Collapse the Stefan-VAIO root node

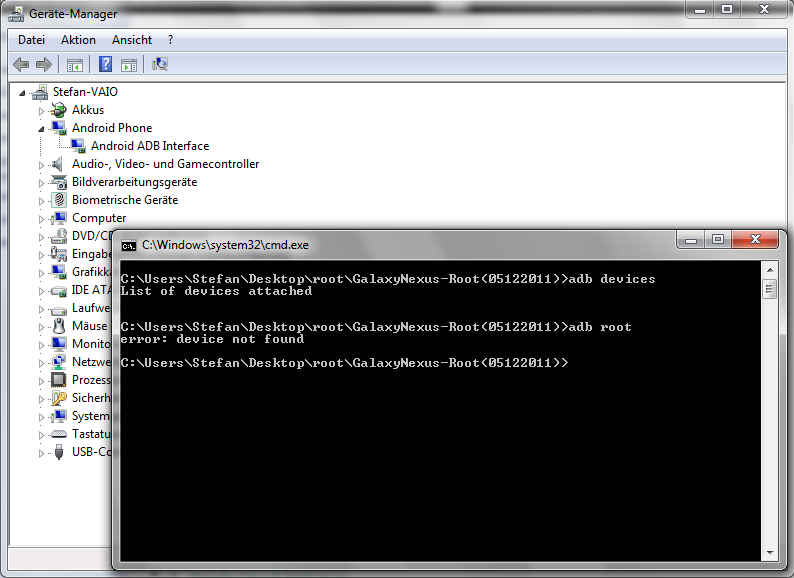22,93
